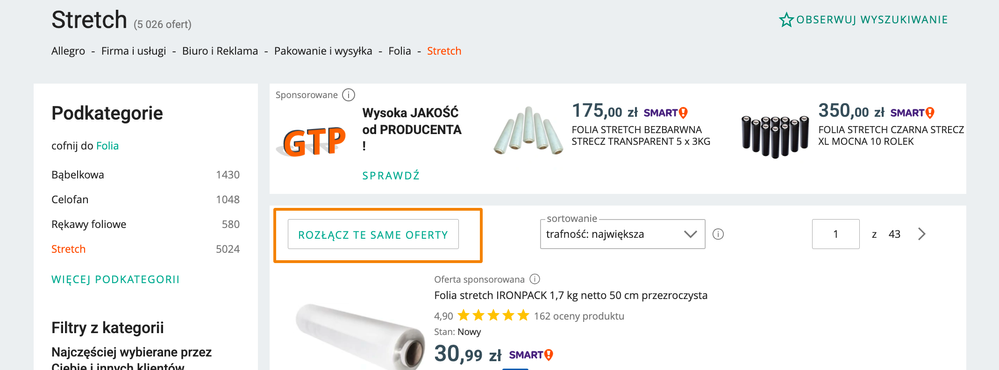Open transparent stretch film rolls thumbnail

point(530,134)
